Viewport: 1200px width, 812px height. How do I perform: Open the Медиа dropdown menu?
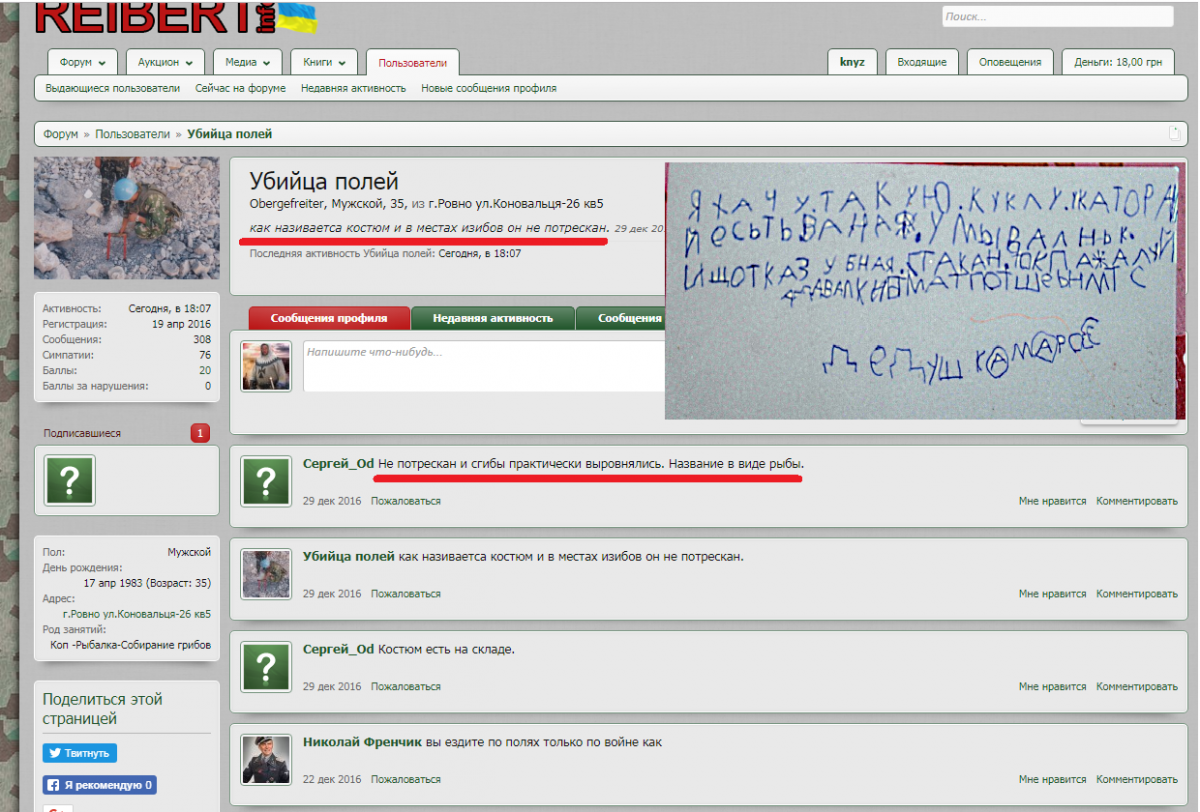248,62
